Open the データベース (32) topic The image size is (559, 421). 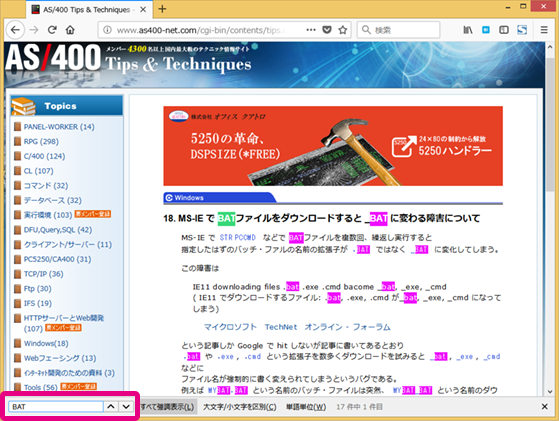pos(52,200)
